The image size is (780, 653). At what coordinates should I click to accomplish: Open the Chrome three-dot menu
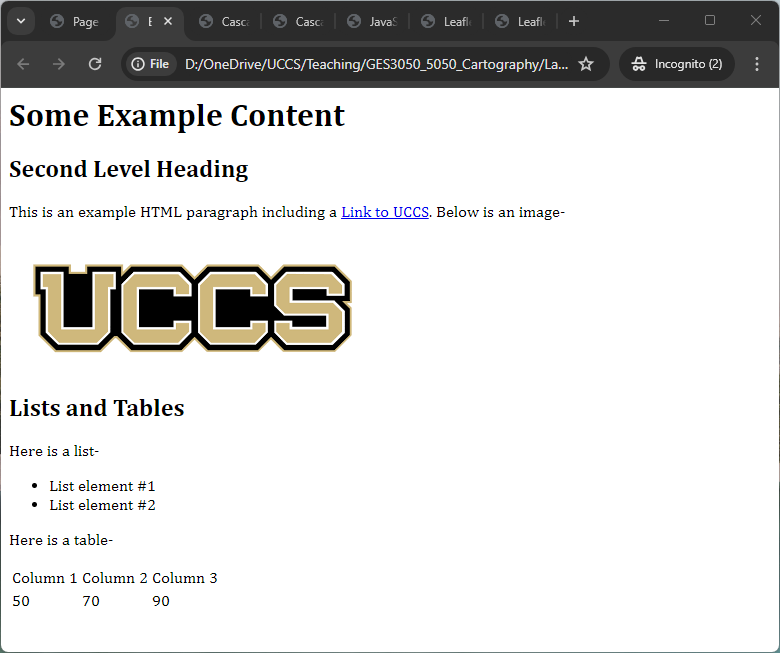coord(757,64)
